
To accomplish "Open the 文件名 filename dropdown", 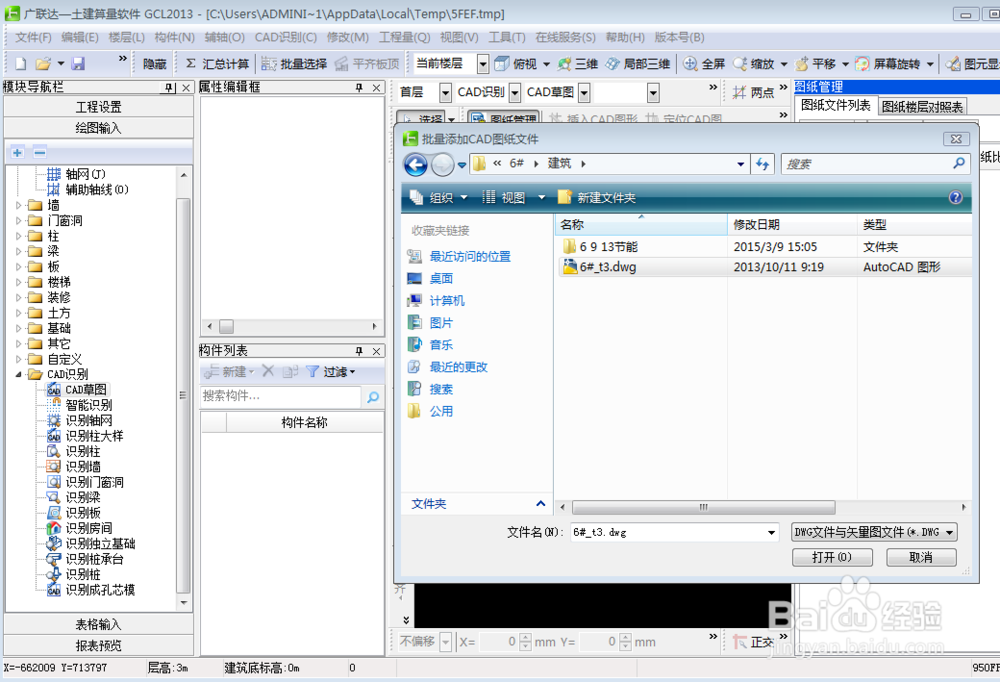I will pyautogui.click(x=771, y=532).
